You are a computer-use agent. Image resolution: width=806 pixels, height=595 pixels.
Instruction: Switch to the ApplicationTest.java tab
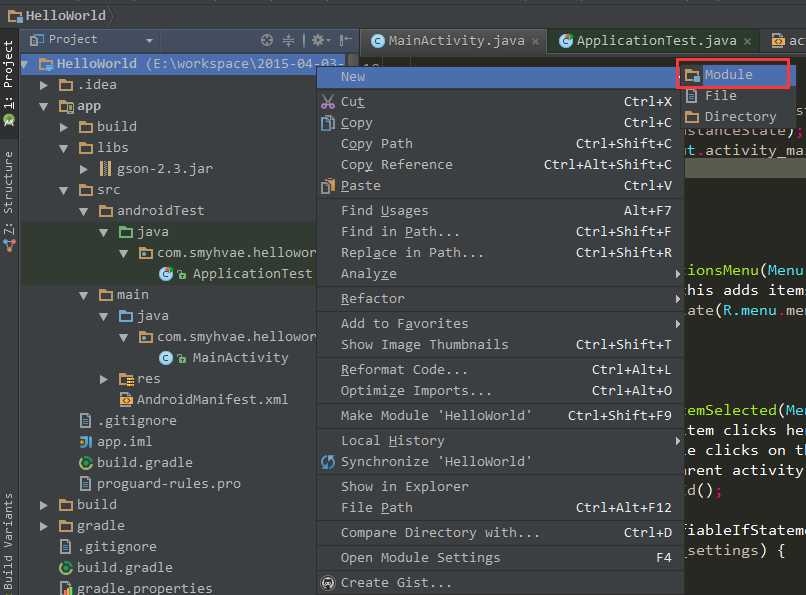coord(655,41)
